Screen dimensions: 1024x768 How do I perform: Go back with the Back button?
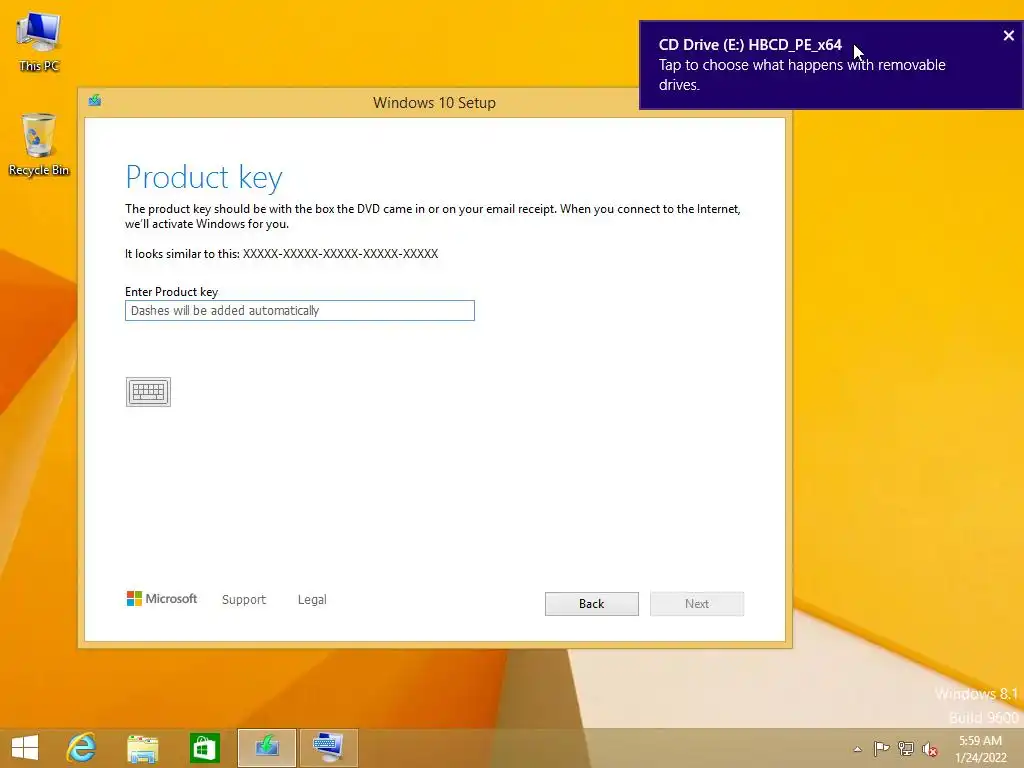592,603
